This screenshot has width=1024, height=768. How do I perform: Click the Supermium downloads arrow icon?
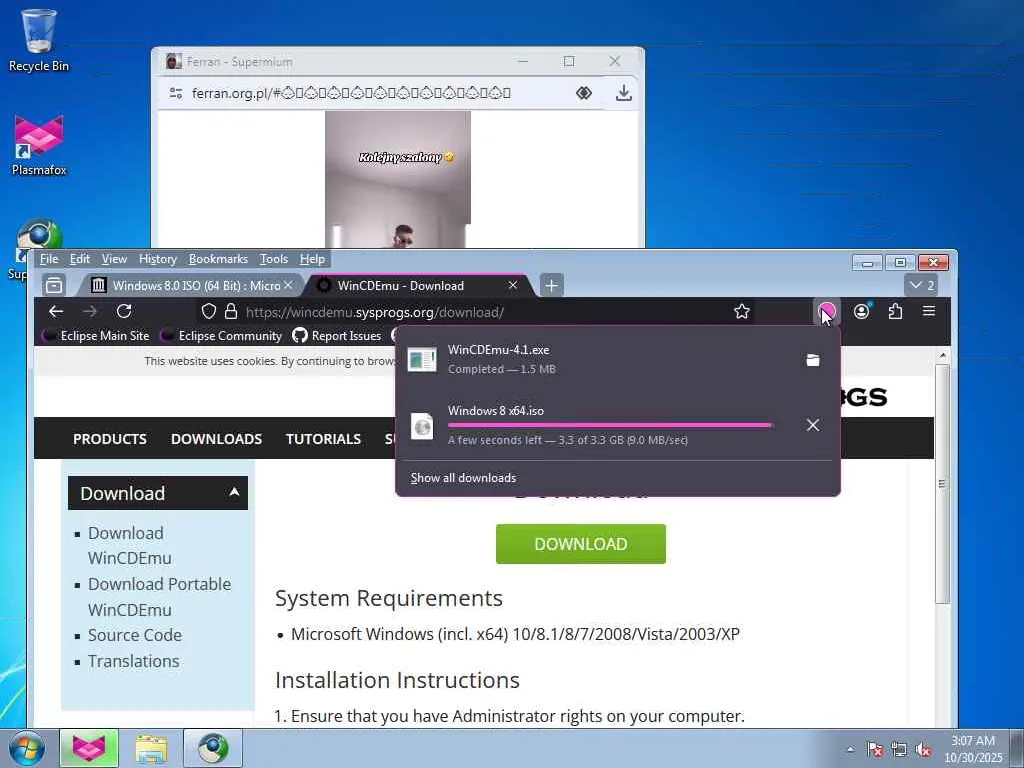(x=624, y=93)
